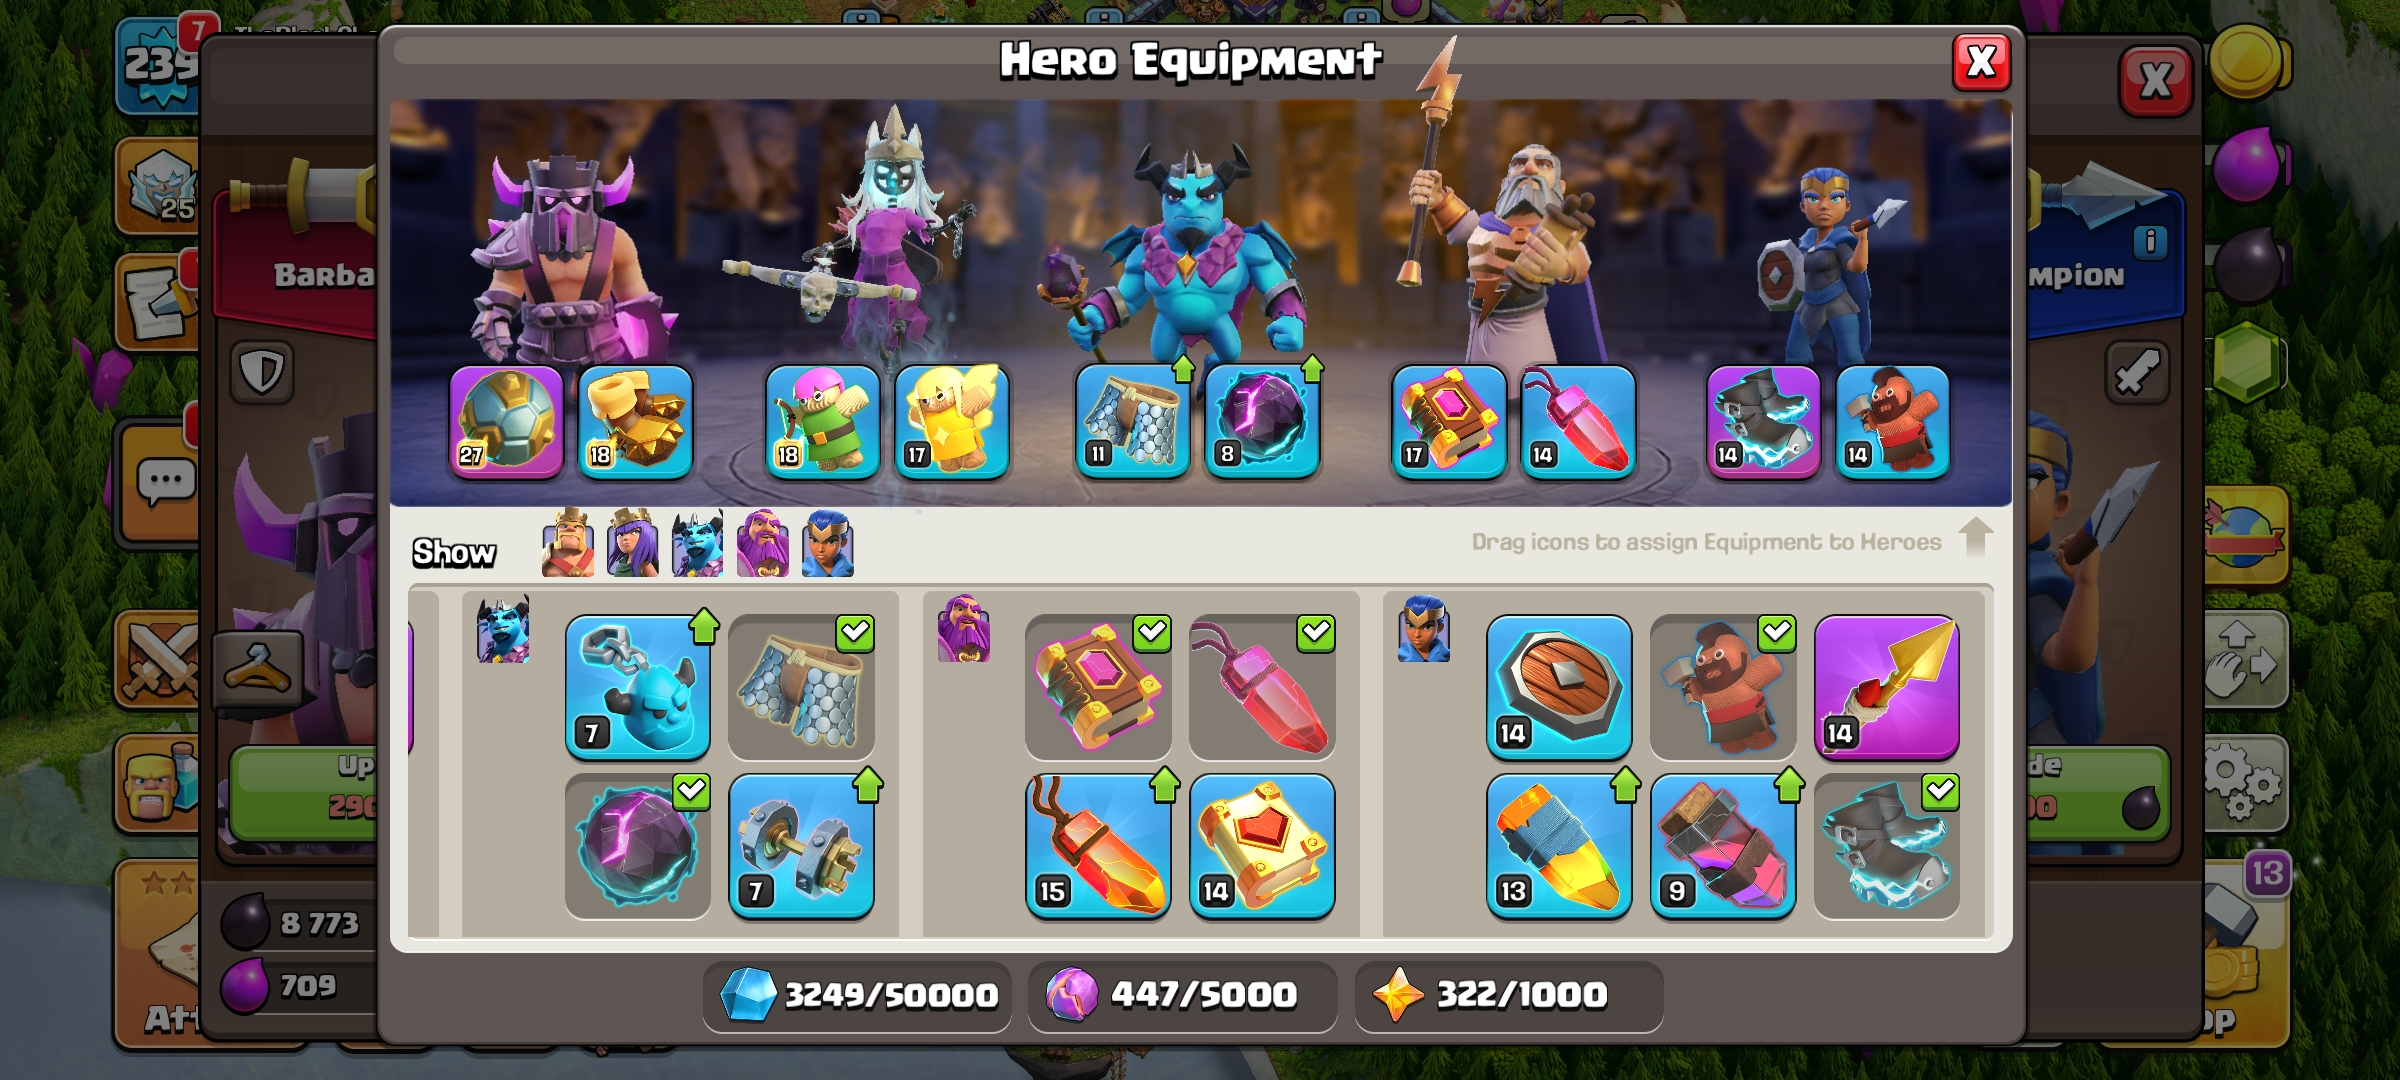Click the upgrade arrow on equipped Dark Orb
Screen dimensions: 2400x1080
(x=1312, y=368)
